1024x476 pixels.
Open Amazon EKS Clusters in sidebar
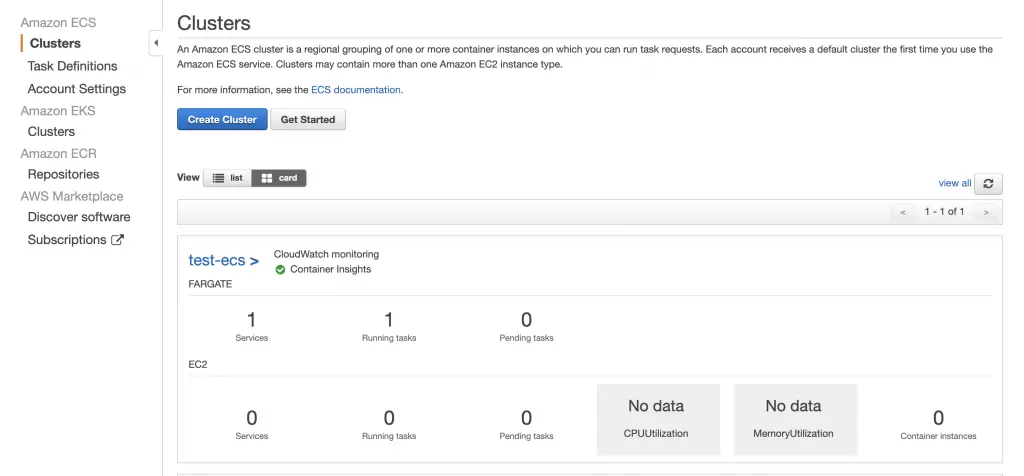point(51,131)
